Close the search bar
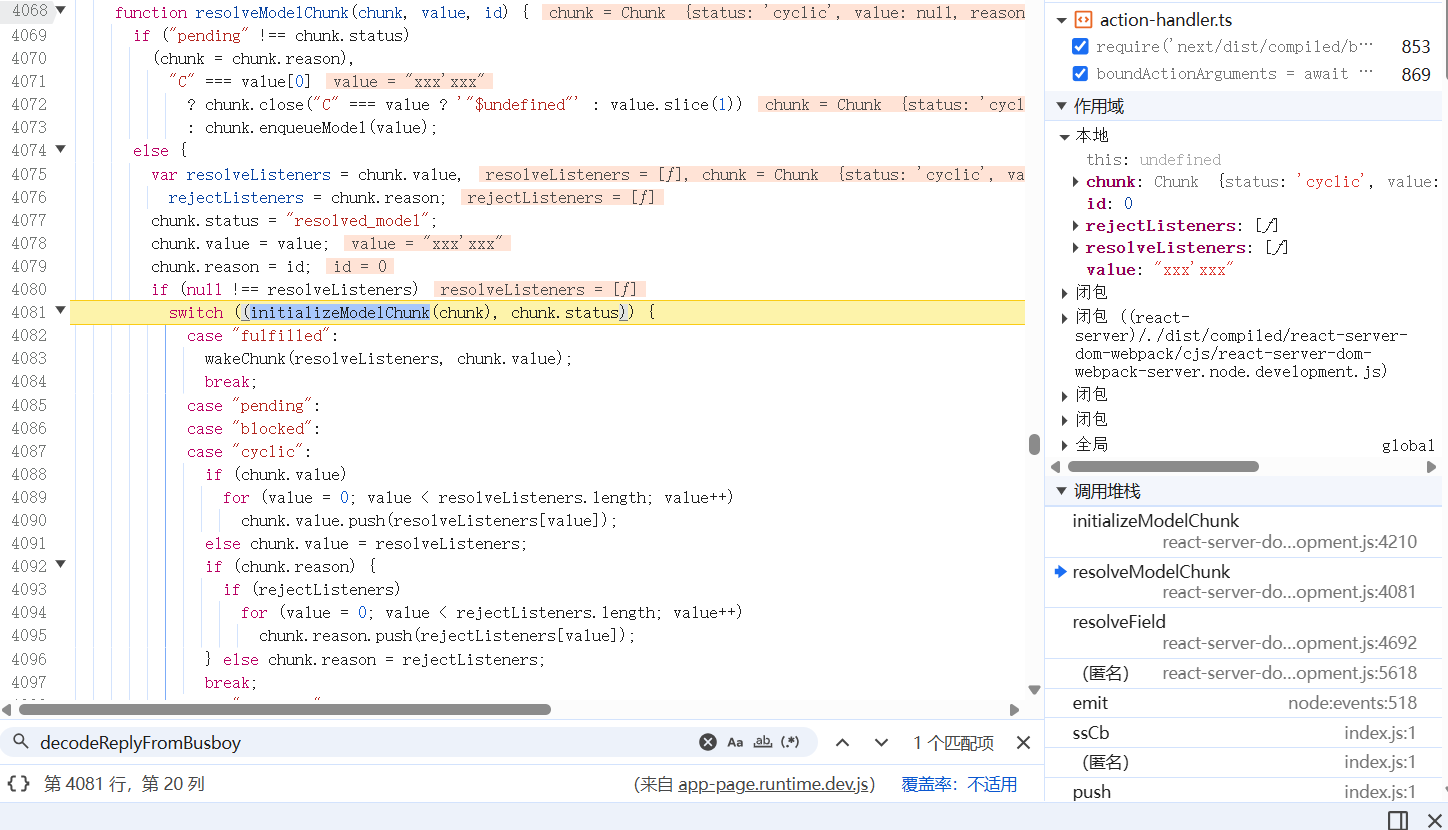This screenshot has height=830, width=1448. (x=1023, y=742)
